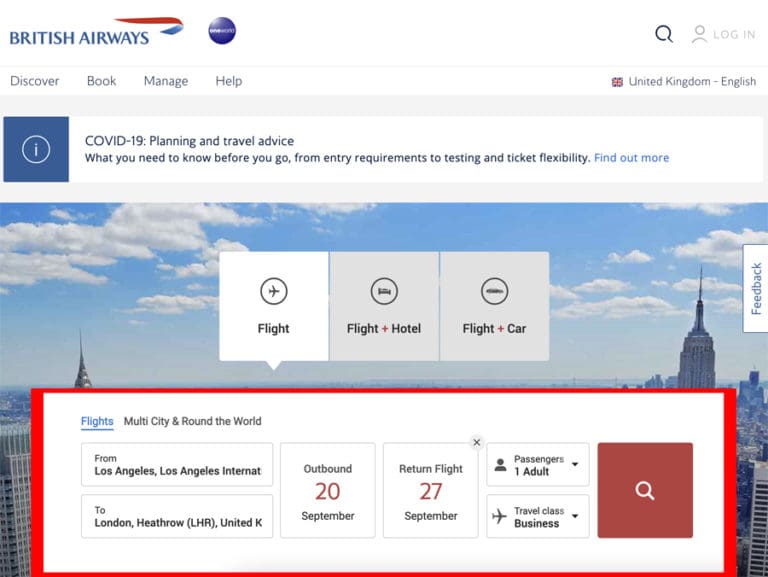Open the Outbound date picker
Image resolution: width=768 pixels, height=577 pixels.
pyautogui.click(x=328, y=490)
